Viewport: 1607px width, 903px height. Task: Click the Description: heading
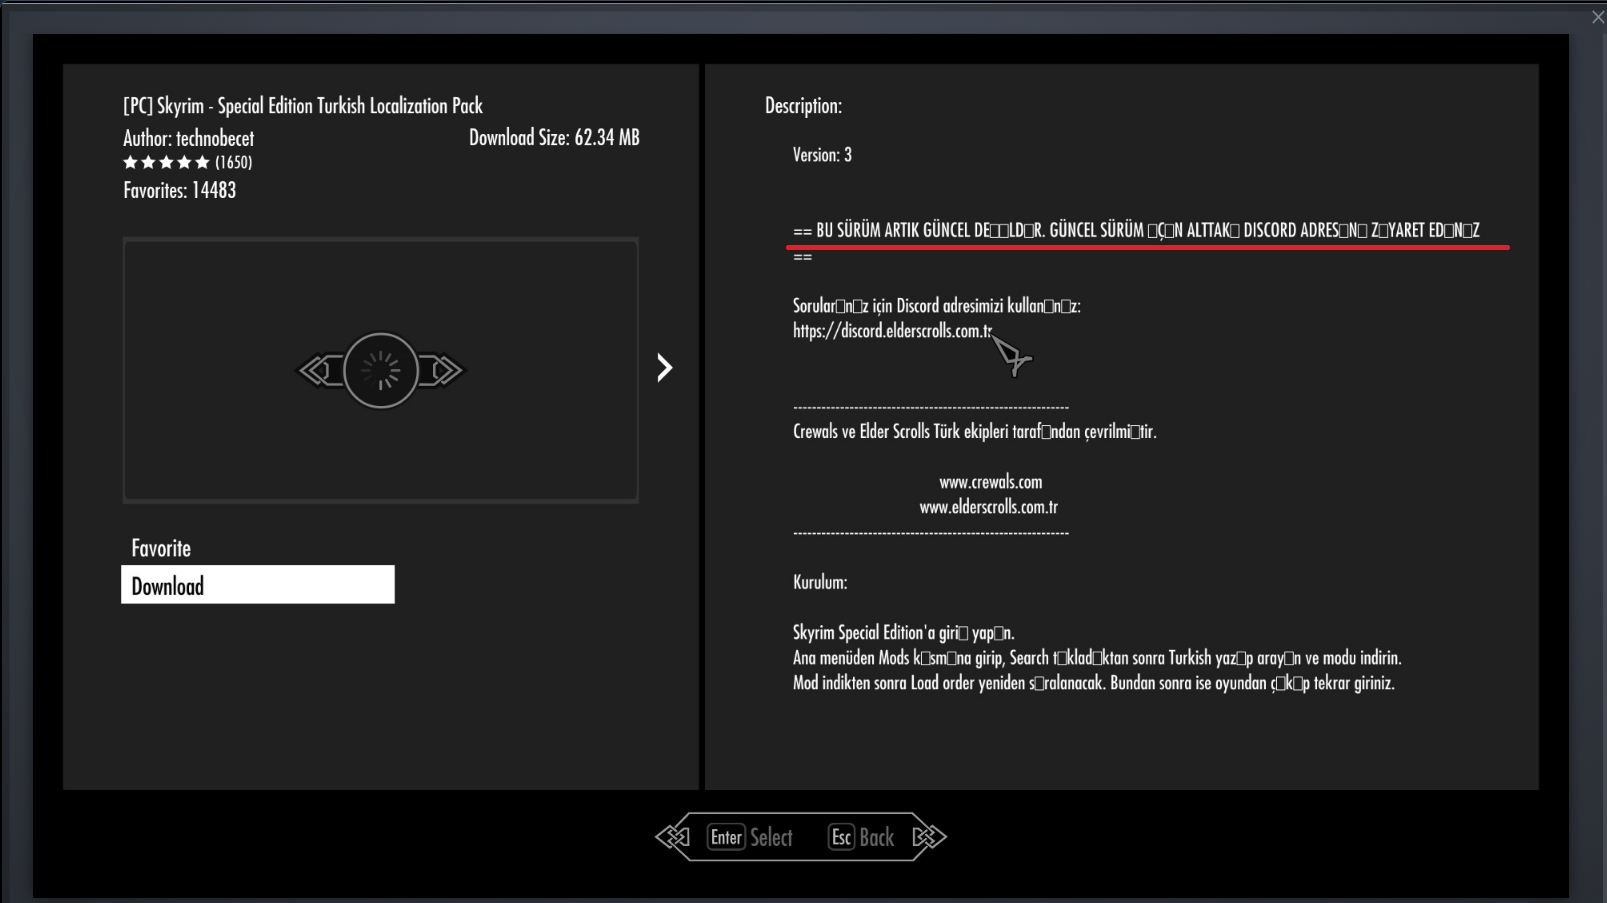click(x=804, y=106)
